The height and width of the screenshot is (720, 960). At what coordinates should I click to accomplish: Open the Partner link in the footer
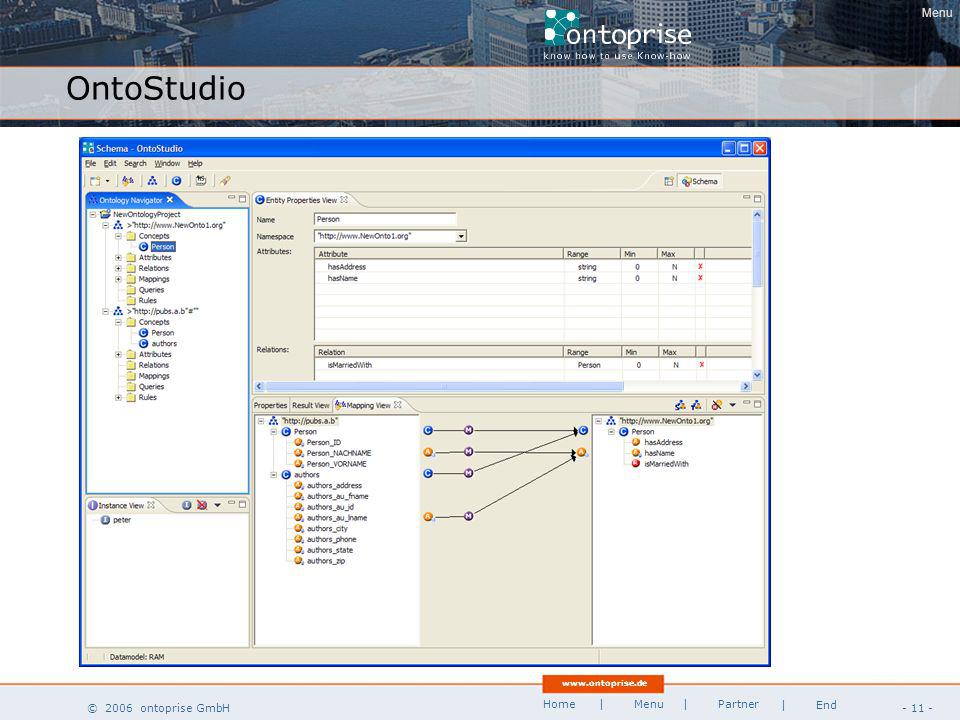738,704
